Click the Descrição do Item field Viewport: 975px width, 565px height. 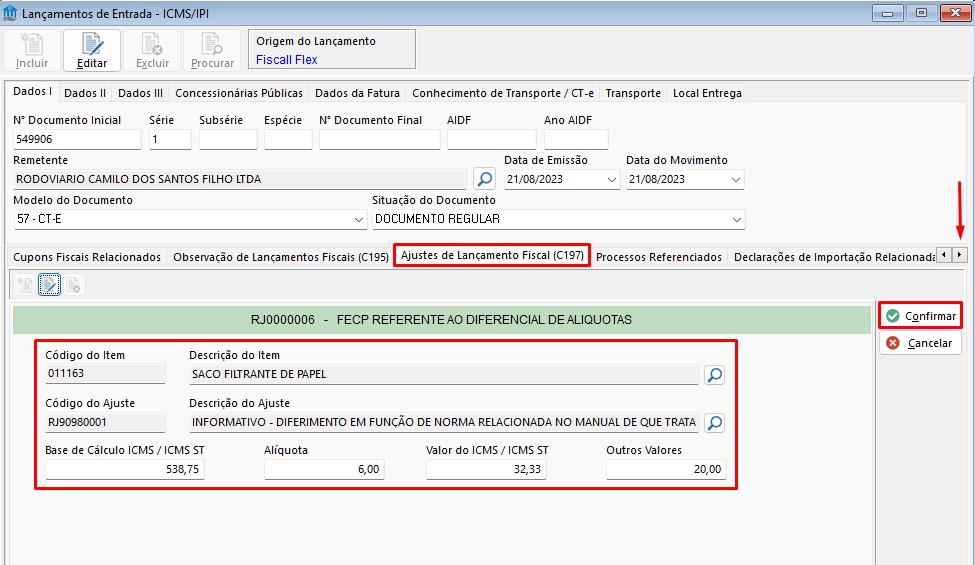(x=443, y=374)
